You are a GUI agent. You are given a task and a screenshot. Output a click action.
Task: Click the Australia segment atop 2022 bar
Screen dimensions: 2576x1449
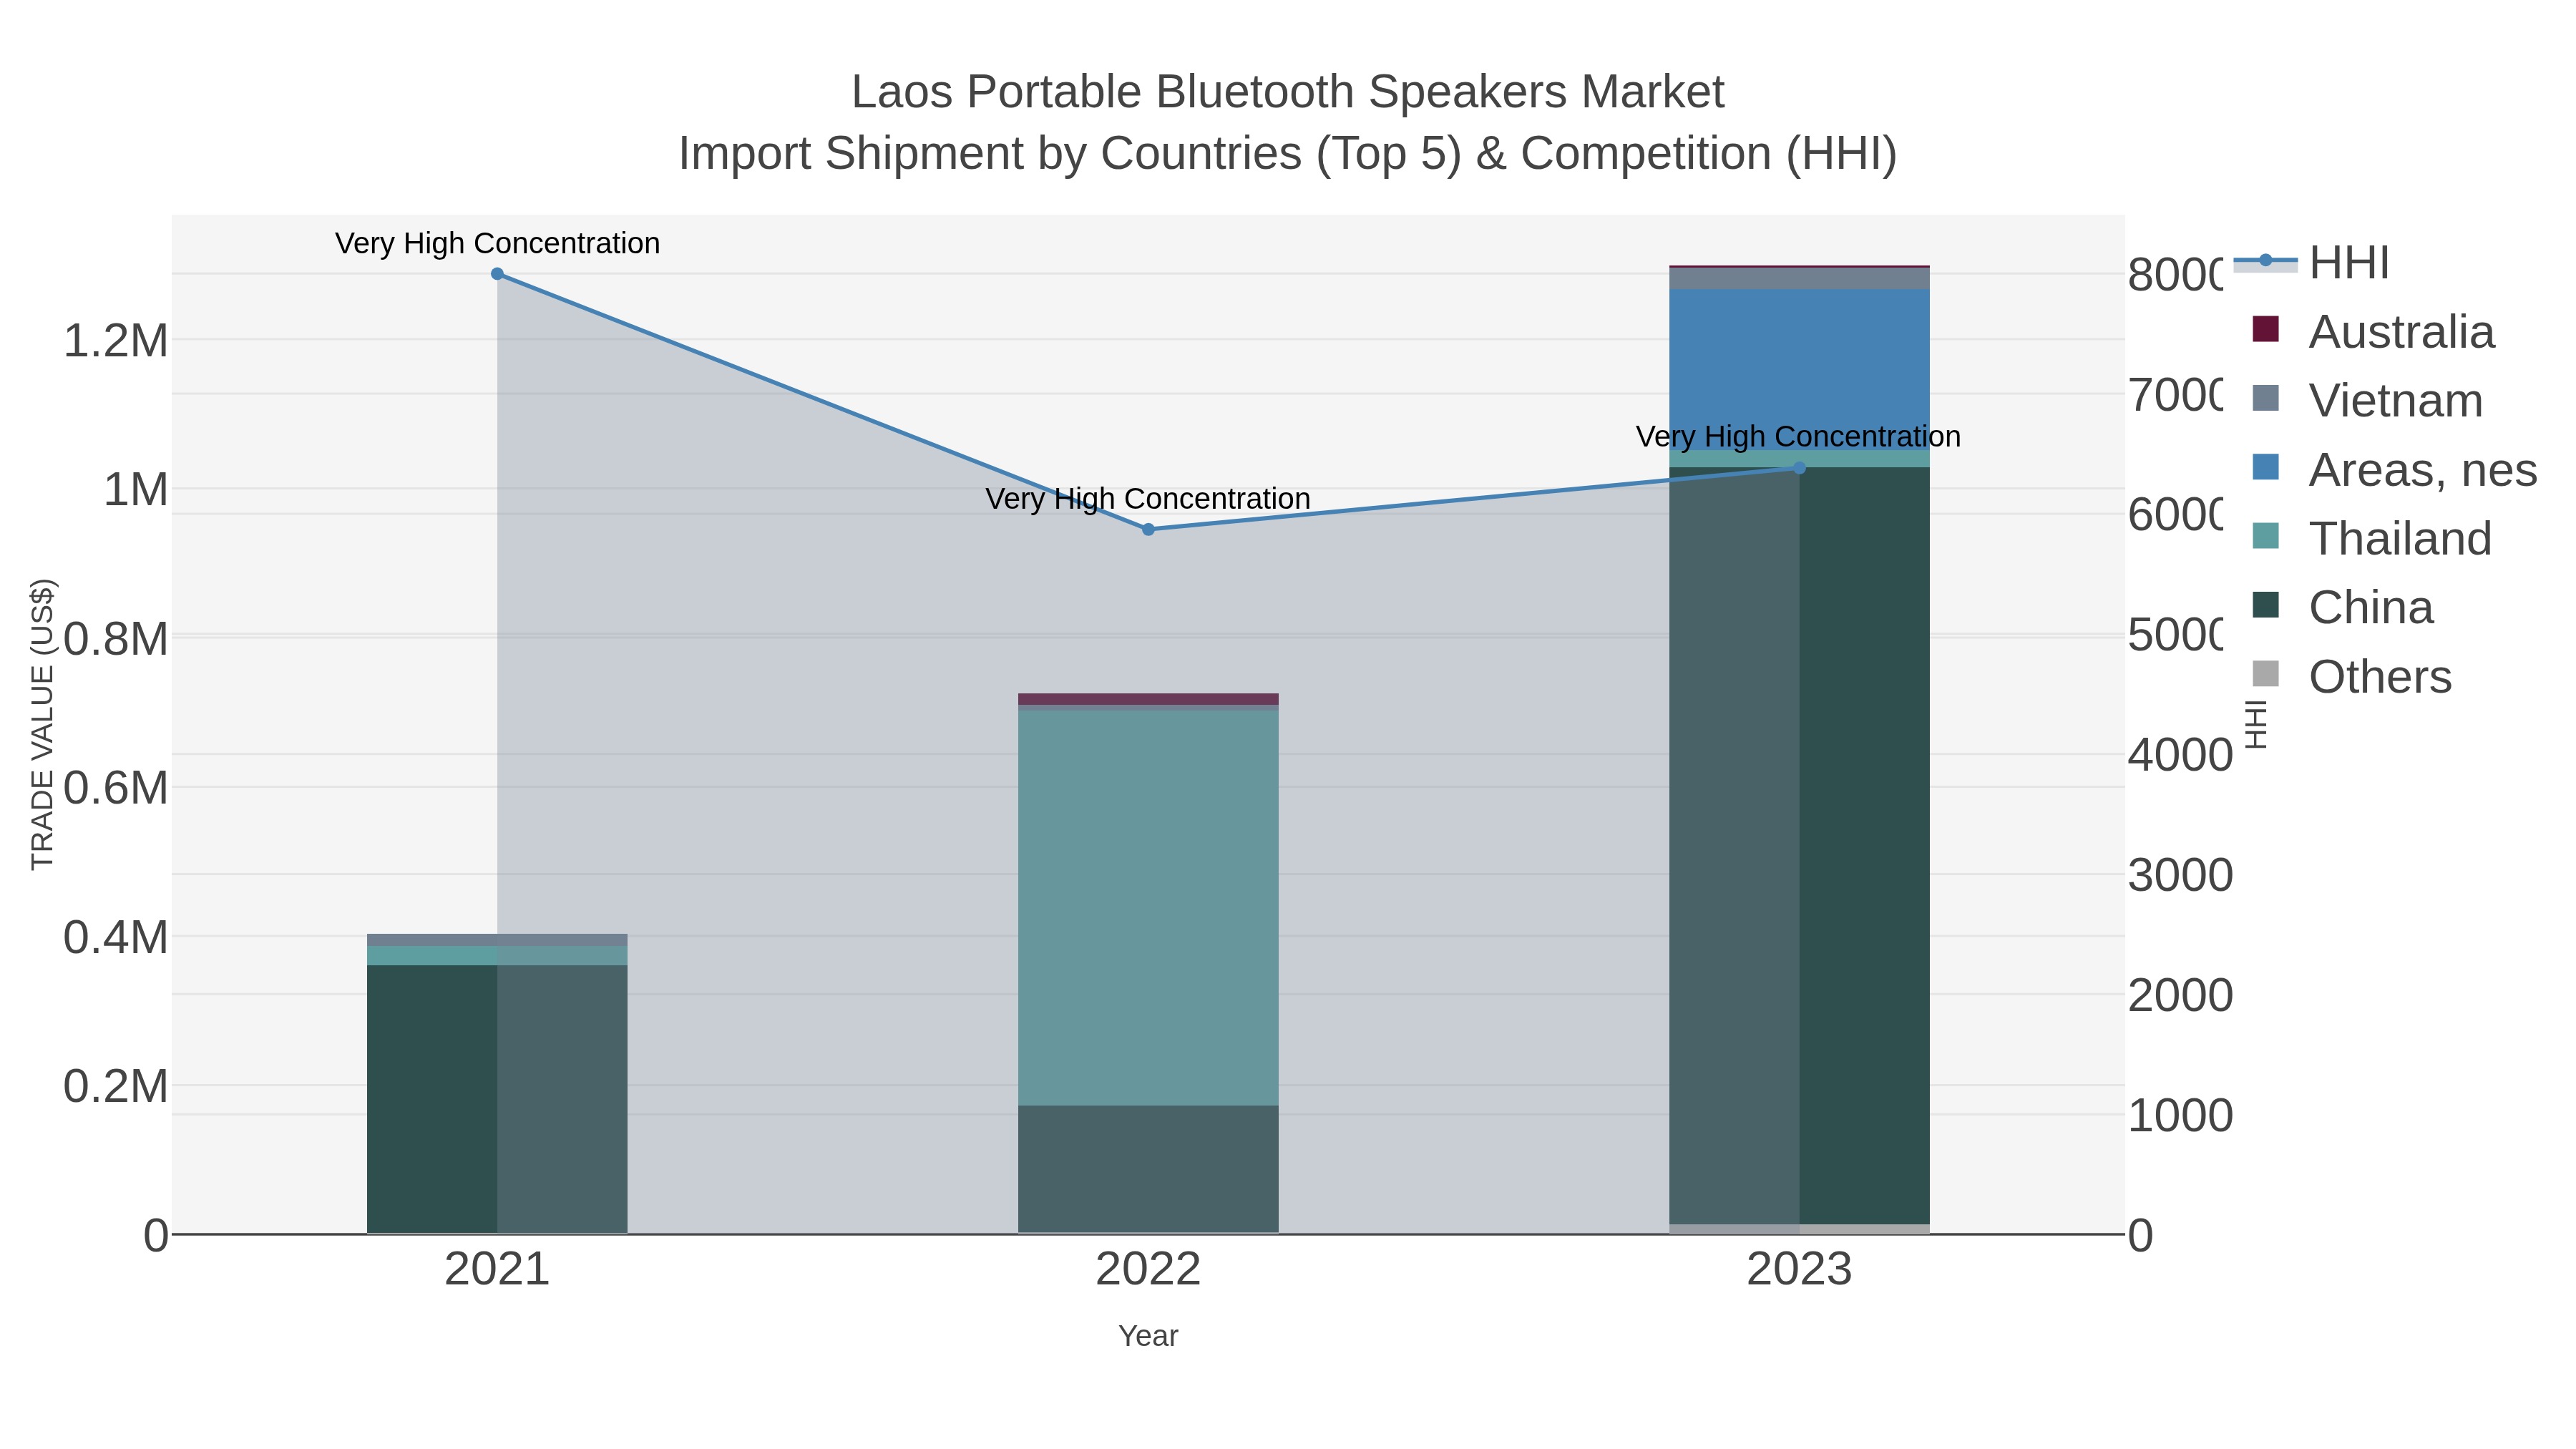1148,699
